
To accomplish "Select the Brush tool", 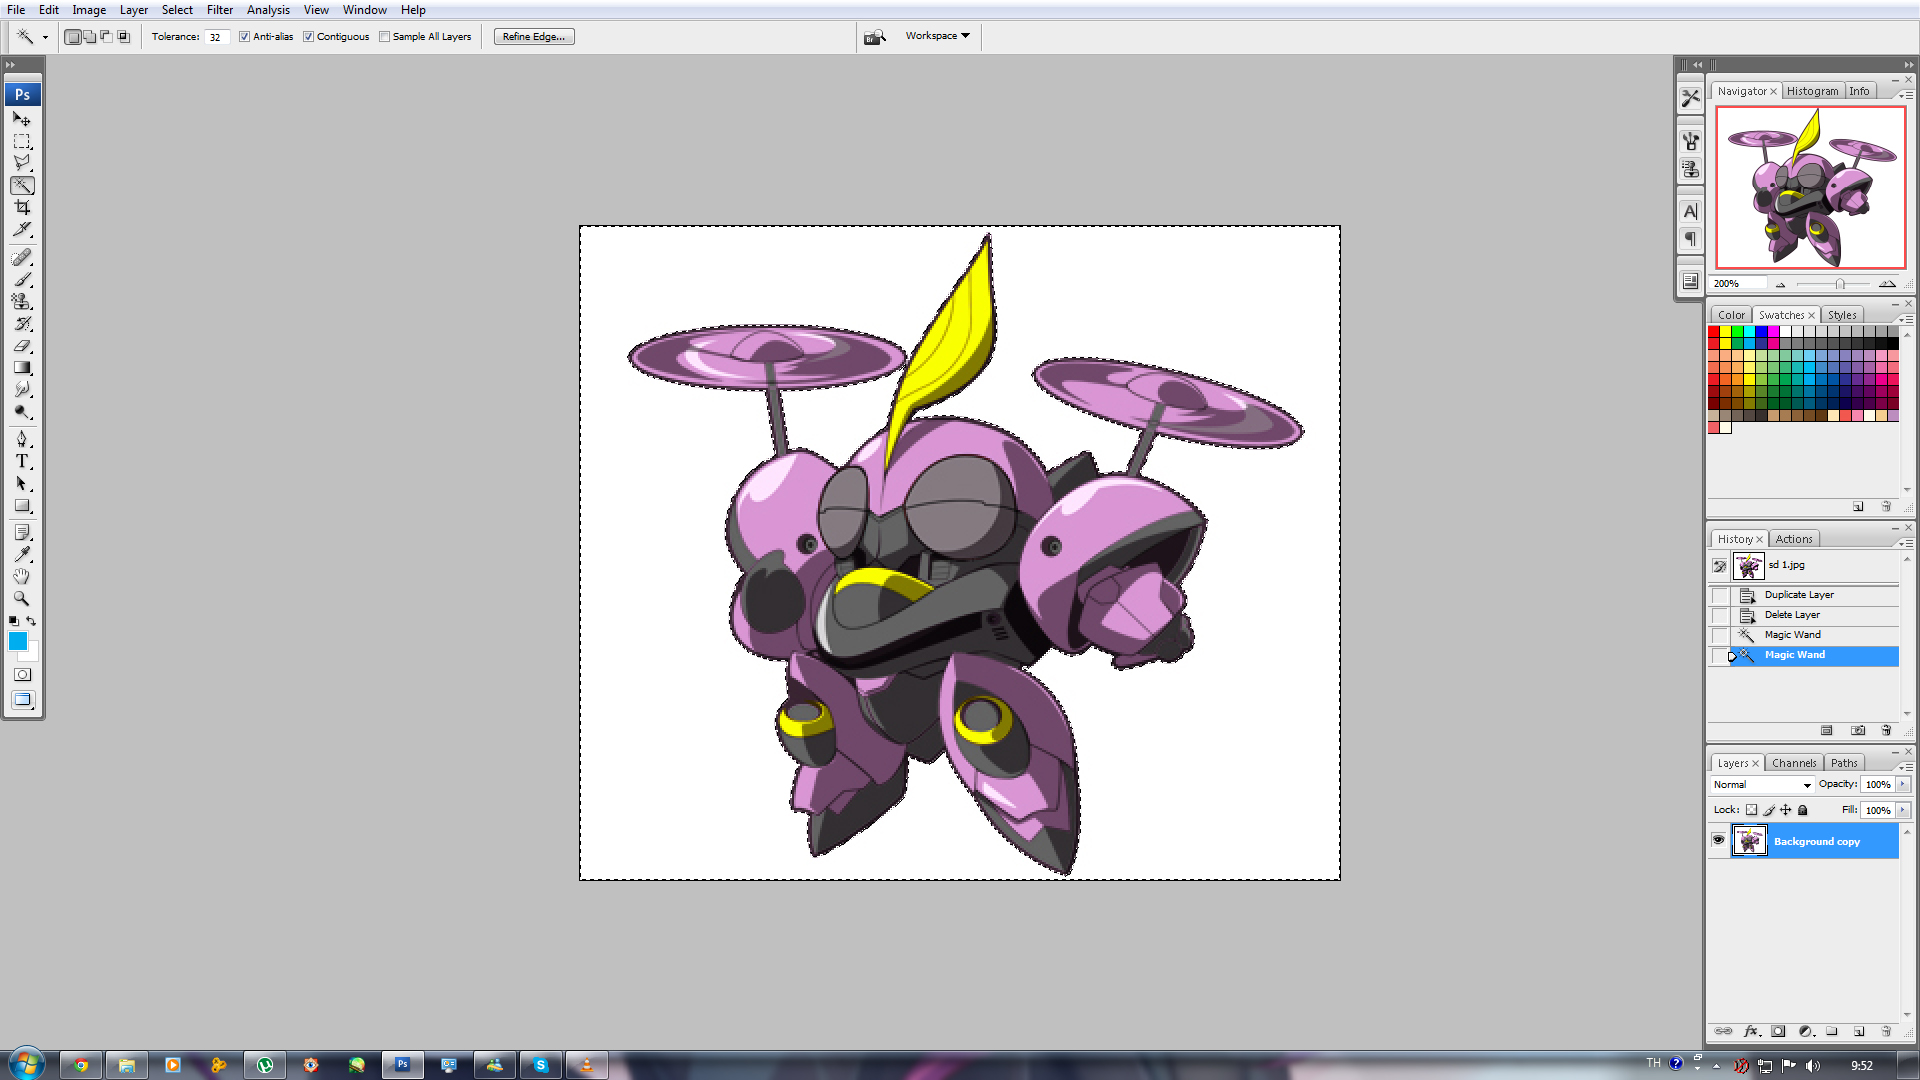I will 22,280.
